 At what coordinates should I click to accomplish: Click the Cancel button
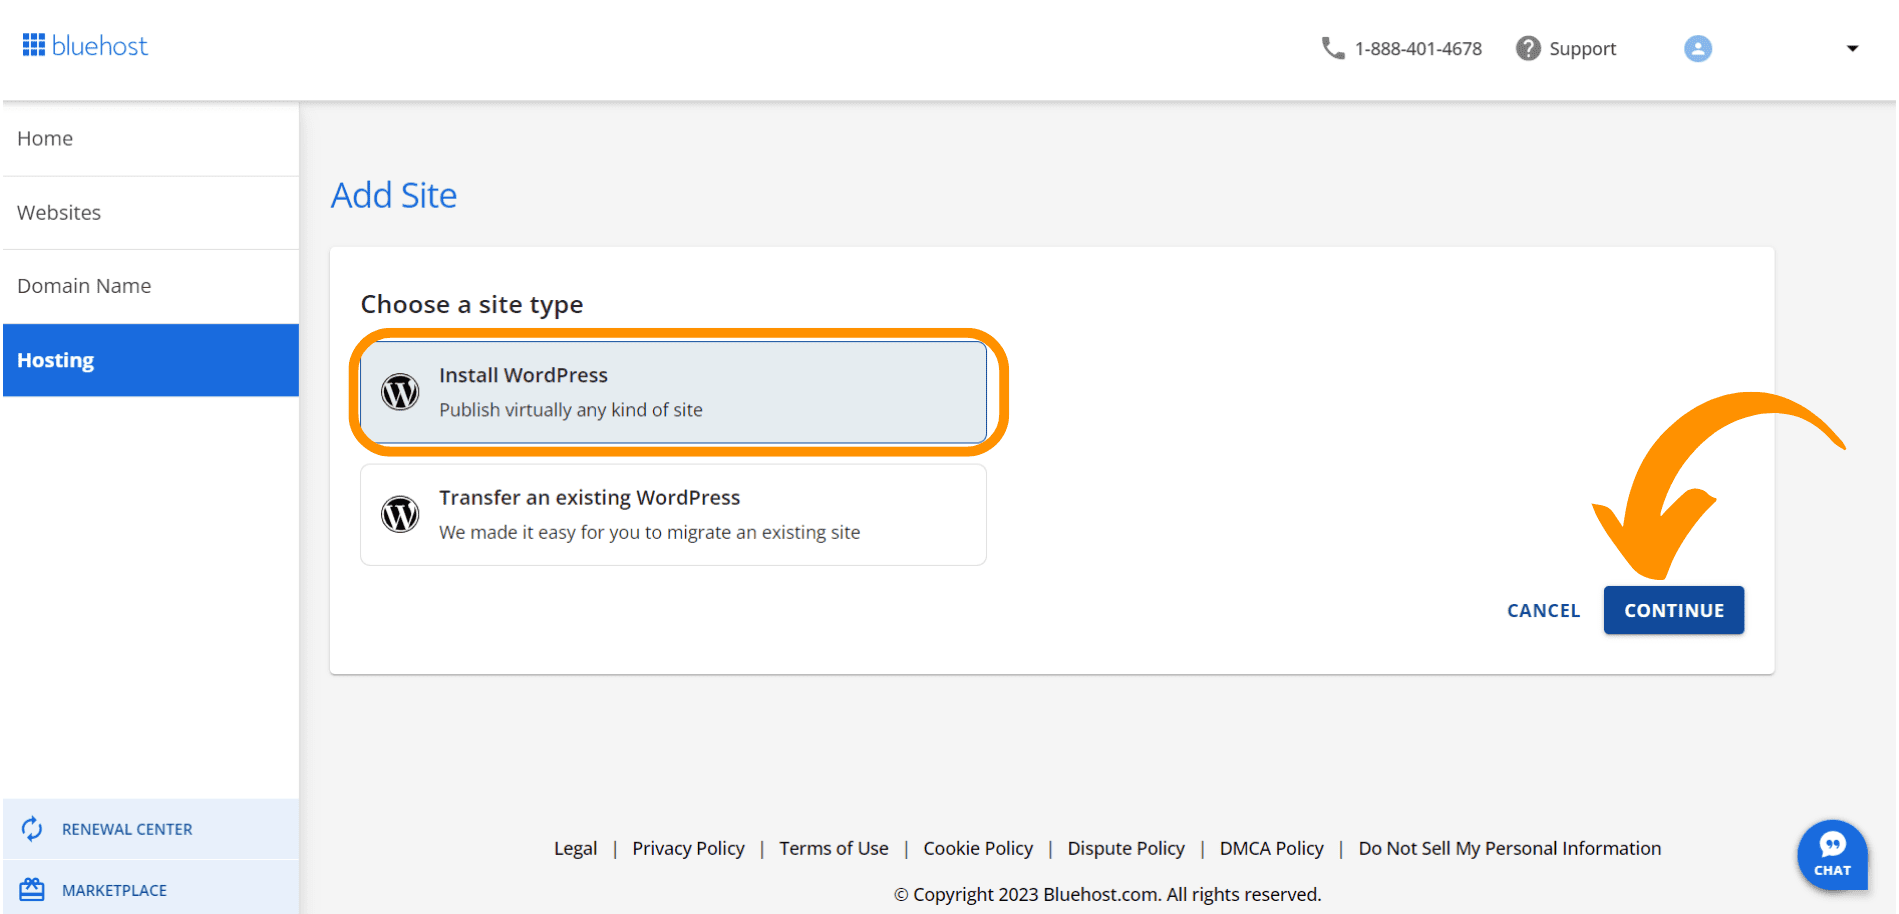coord(1543,610)
